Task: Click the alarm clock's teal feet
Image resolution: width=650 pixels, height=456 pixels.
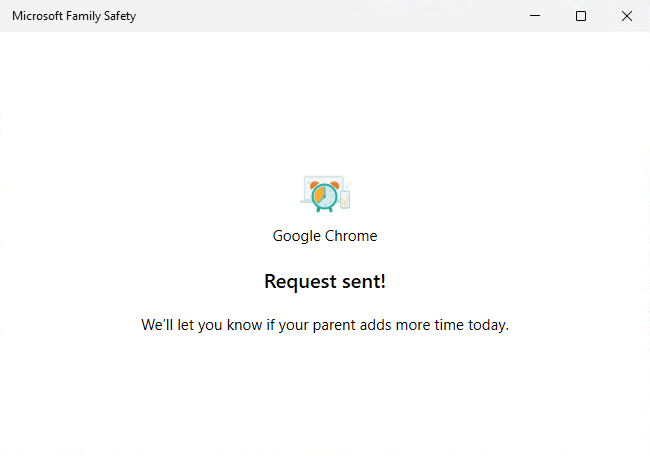Action: 325,209
